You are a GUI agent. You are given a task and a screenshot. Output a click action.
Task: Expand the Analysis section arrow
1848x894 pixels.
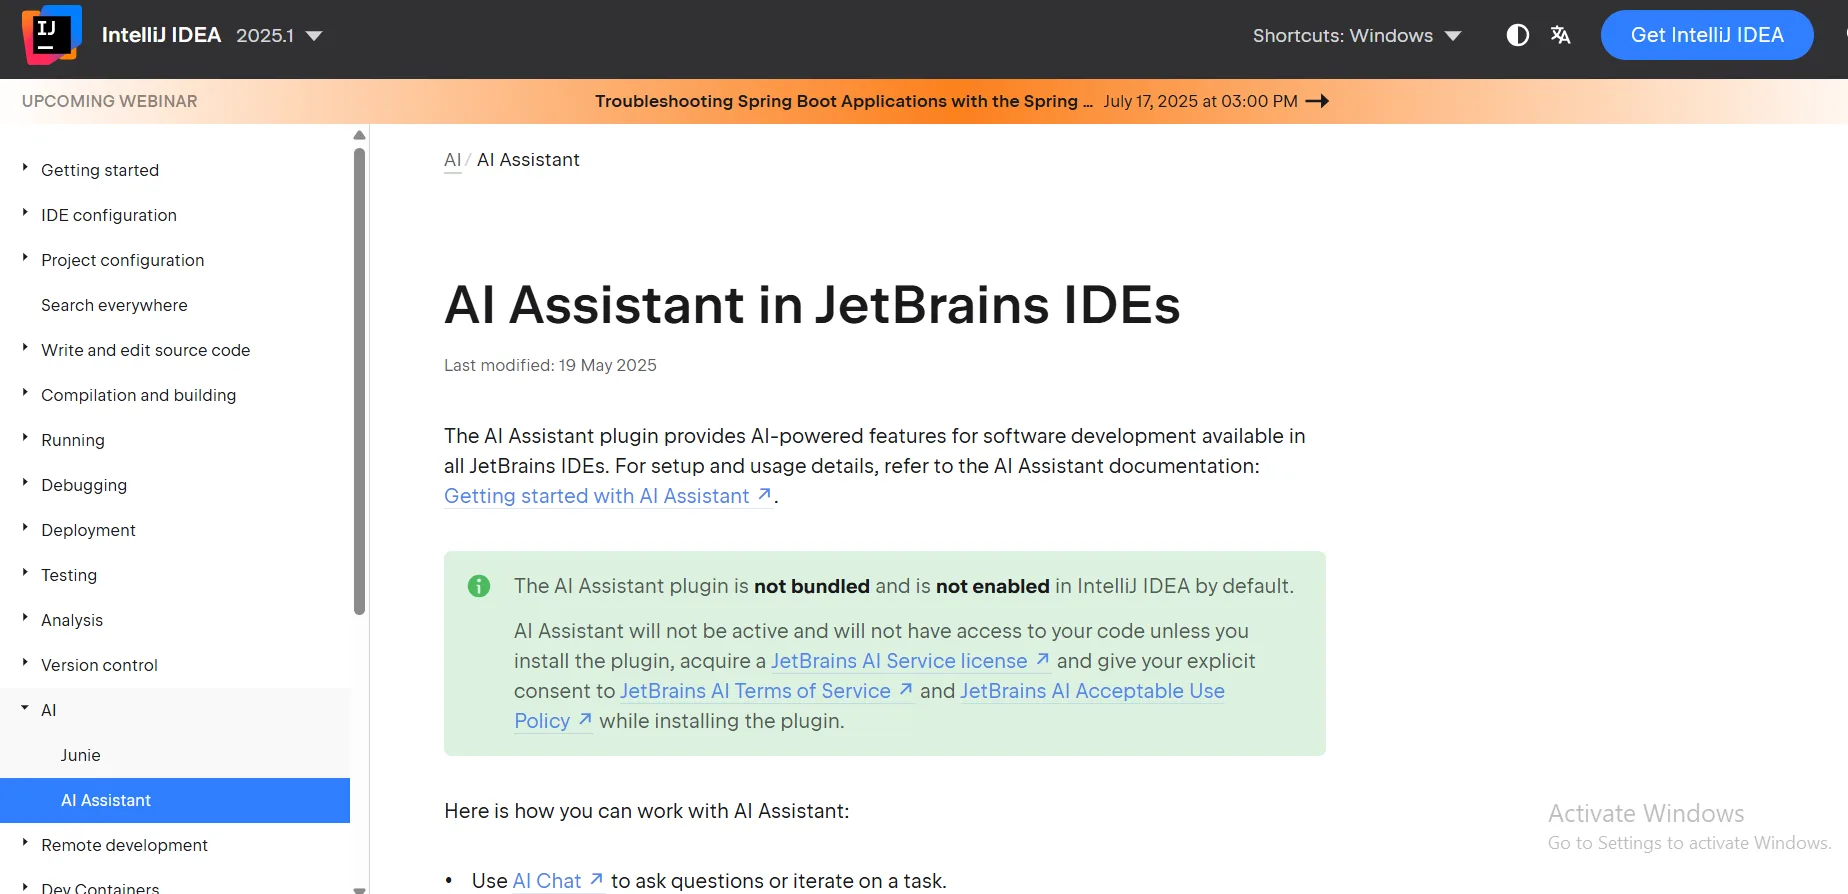pos(25,618)
